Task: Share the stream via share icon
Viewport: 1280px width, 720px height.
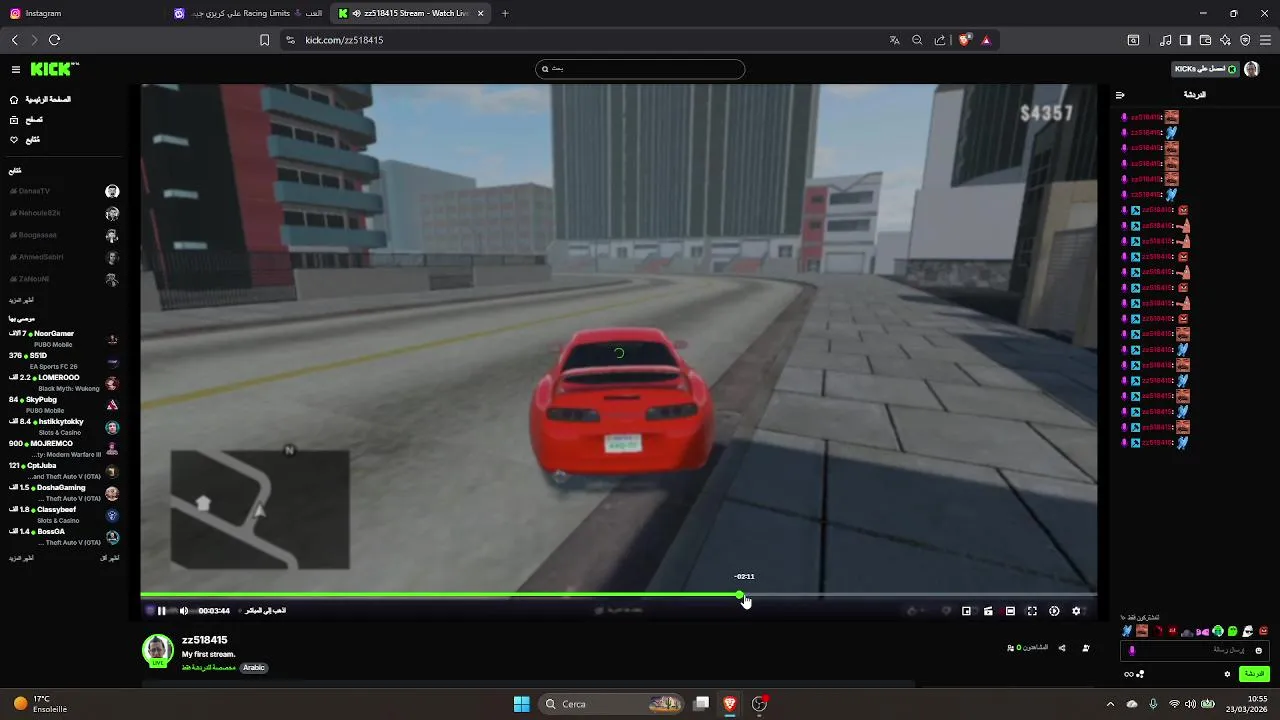Action: pos(1062,648)
